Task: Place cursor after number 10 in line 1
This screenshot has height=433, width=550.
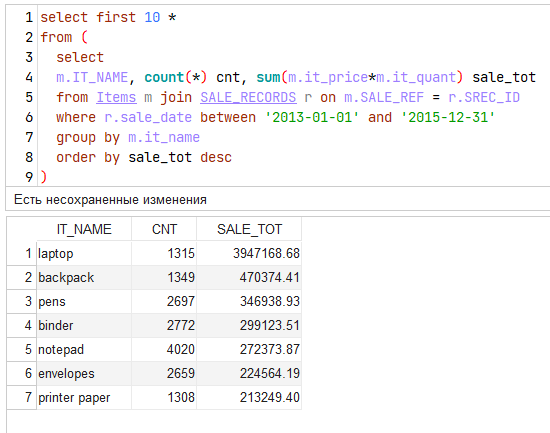Action: (x=161, y=17)
